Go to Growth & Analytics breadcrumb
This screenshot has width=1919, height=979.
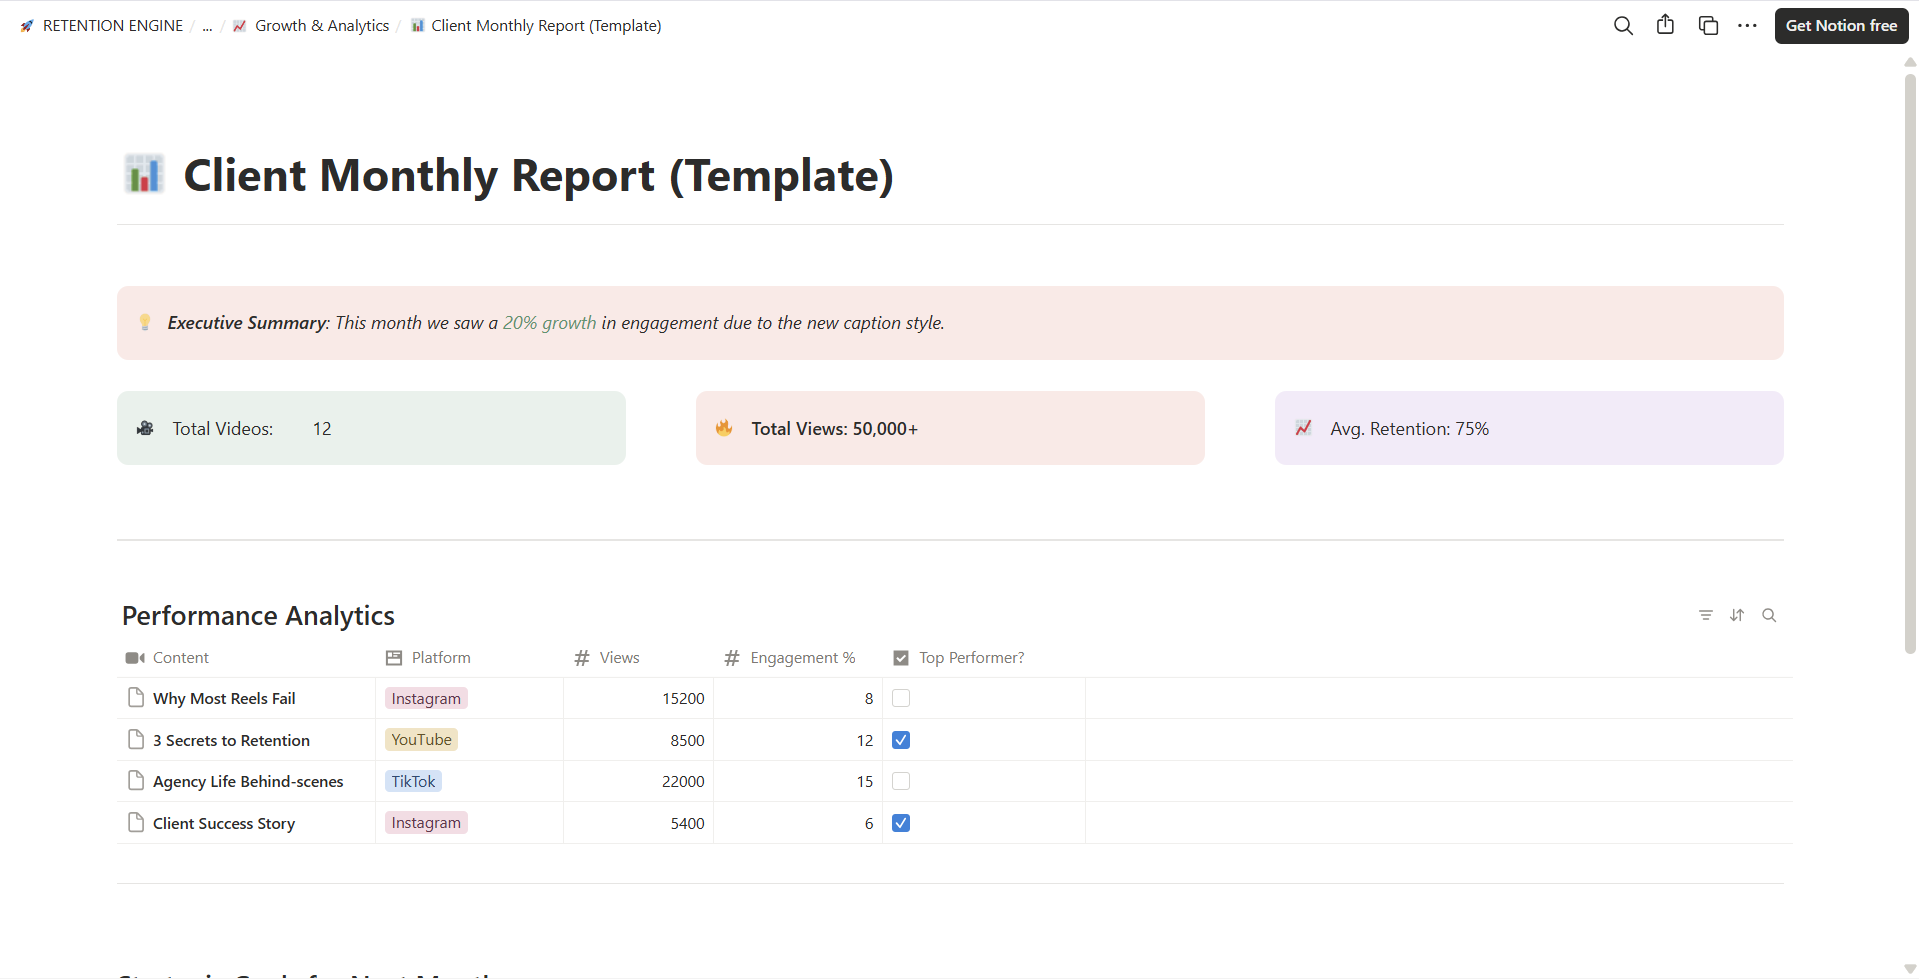click(x=322, y=26)
